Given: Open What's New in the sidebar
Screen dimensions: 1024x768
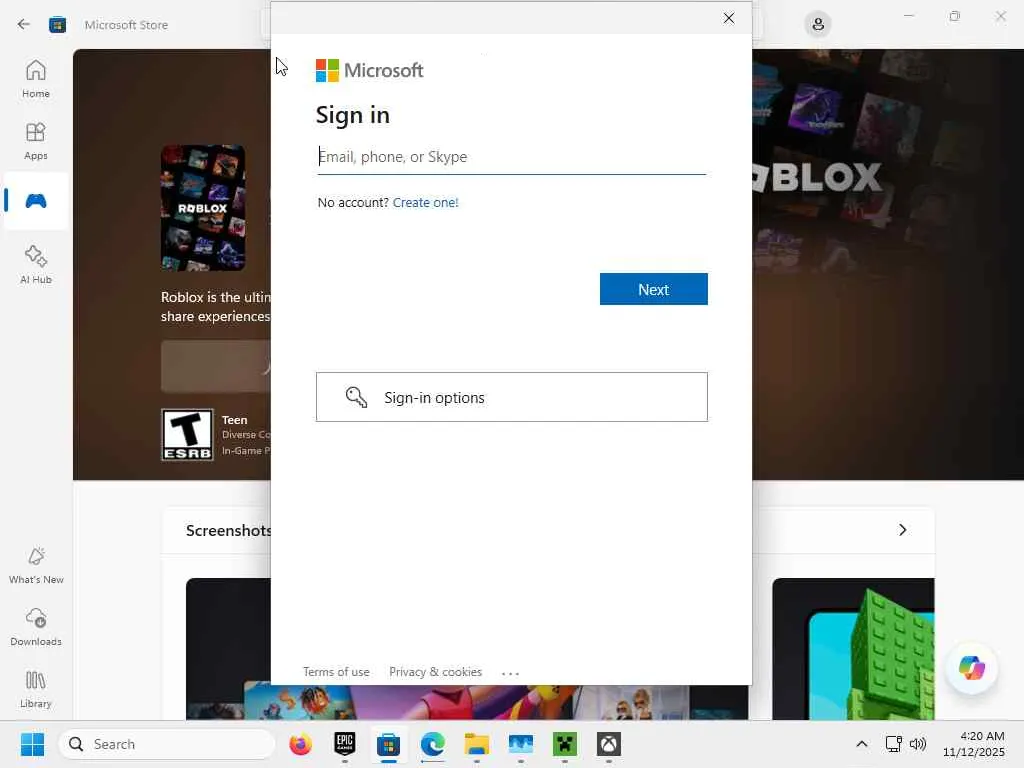Looking at the screenshot, I should point(36,565).
